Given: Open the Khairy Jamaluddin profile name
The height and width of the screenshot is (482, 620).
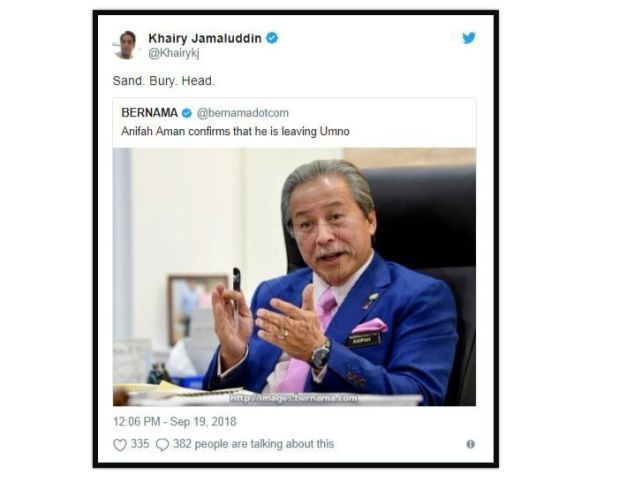Looking at the screenshot, I should point(205,38).
